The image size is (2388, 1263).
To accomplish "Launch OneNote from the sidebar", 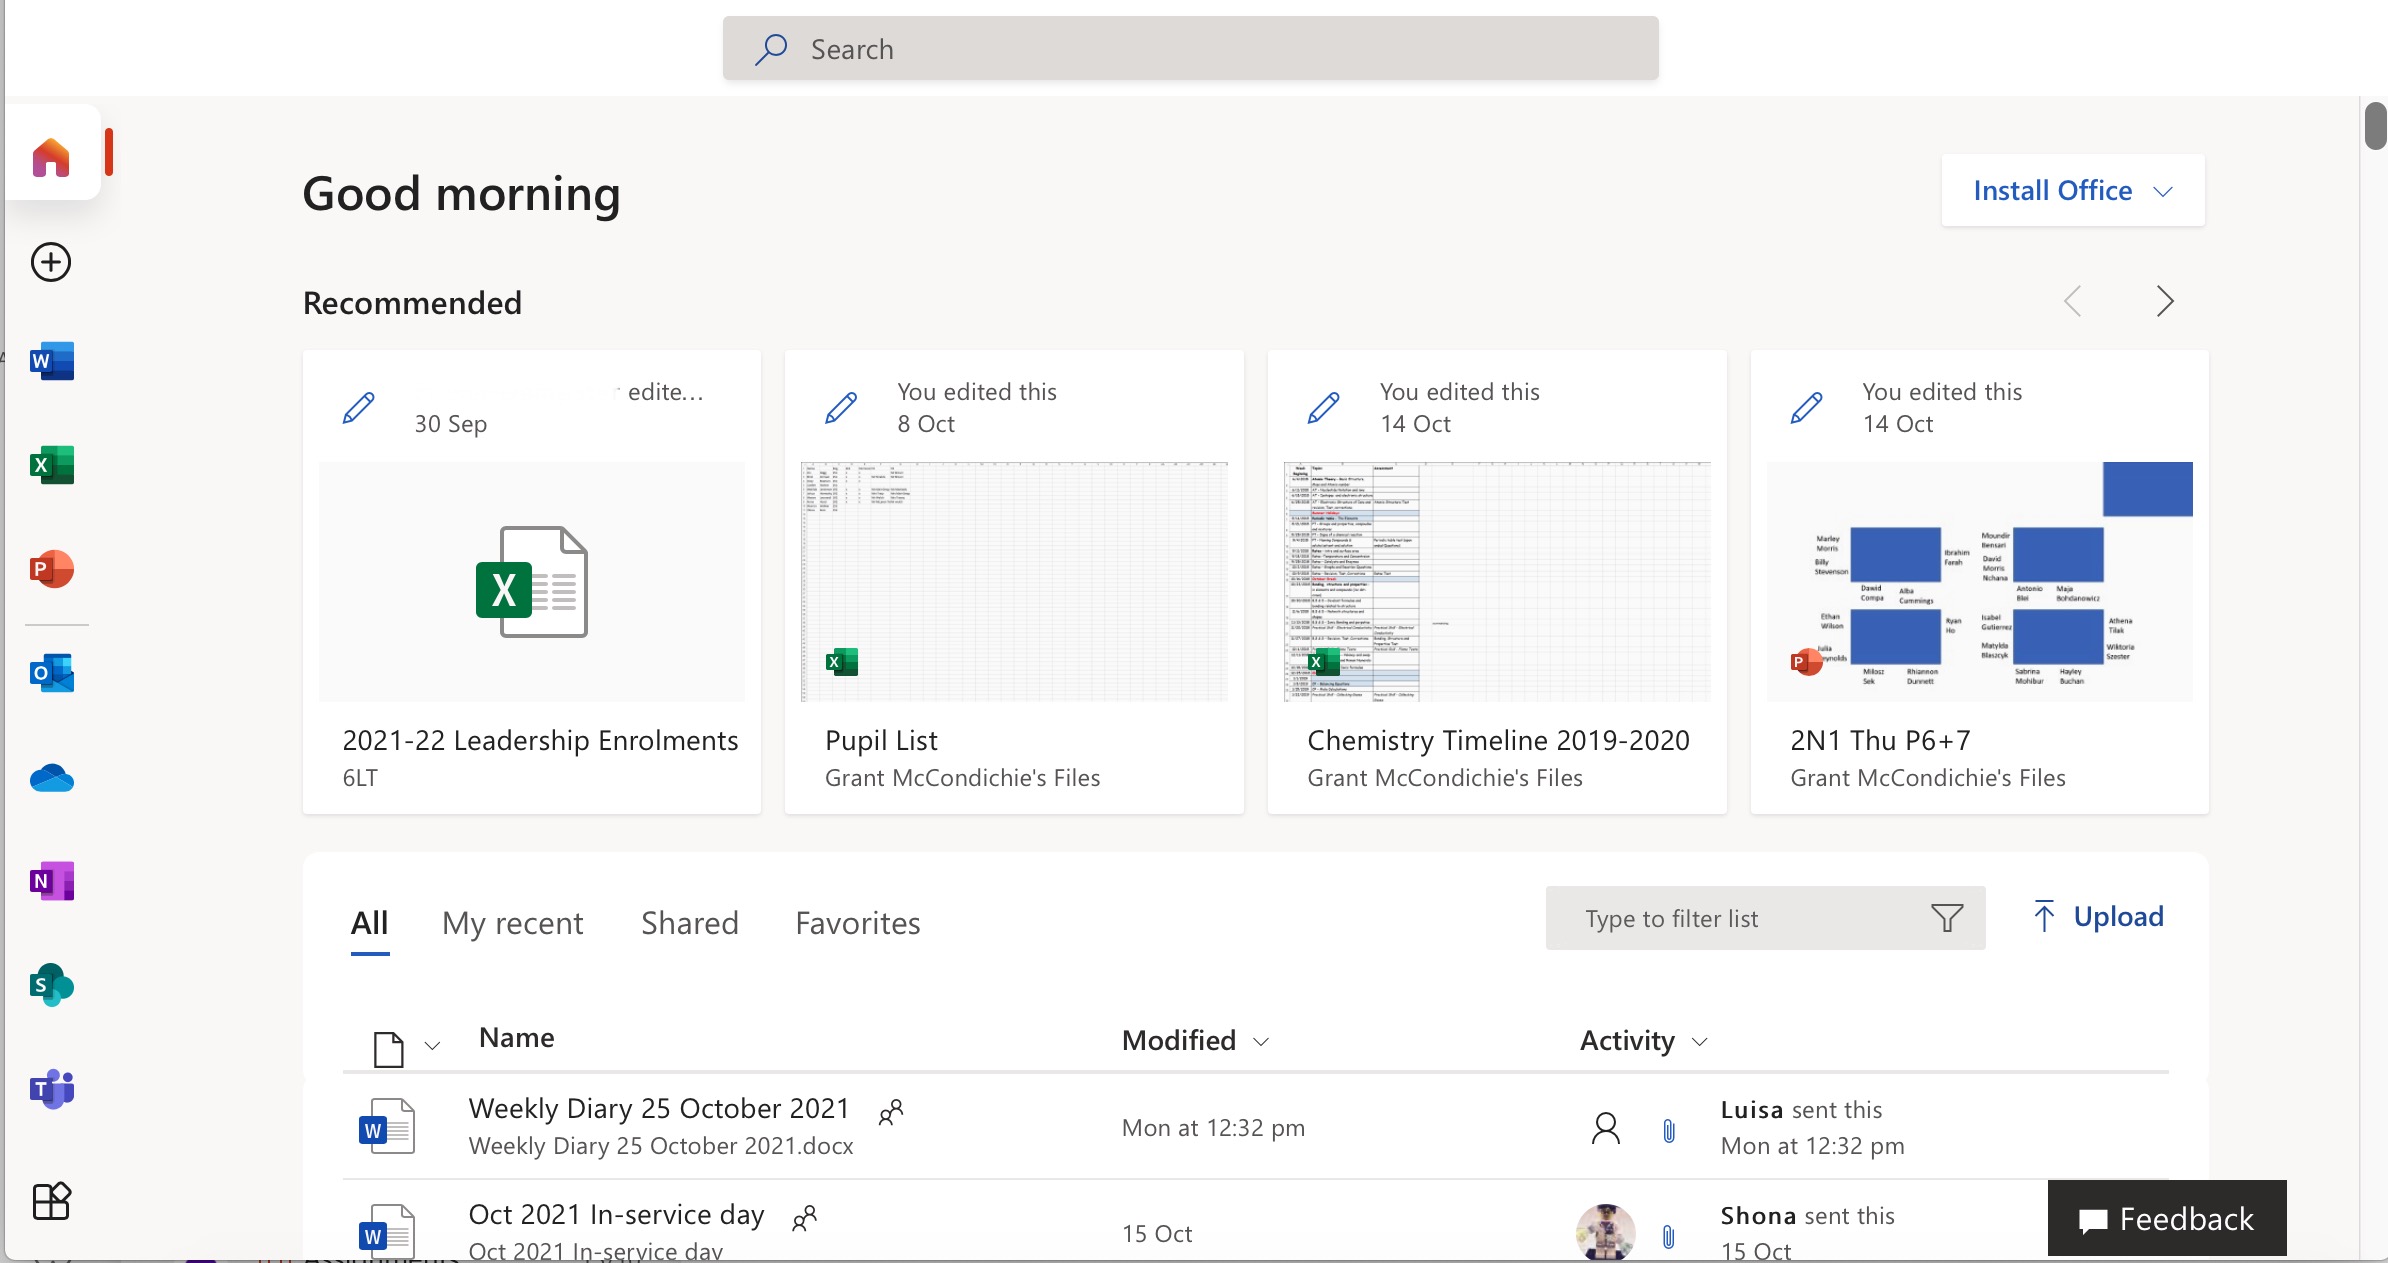I will click(52, 881).
